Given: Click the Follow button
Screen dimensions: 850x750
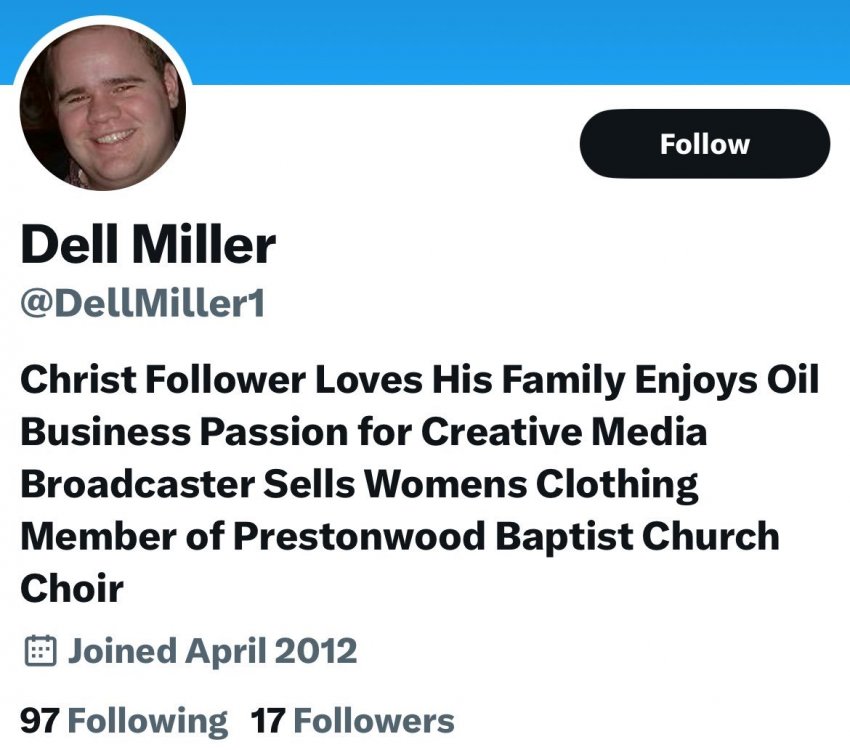Looking at the screenshot, I should click(704, 144).
